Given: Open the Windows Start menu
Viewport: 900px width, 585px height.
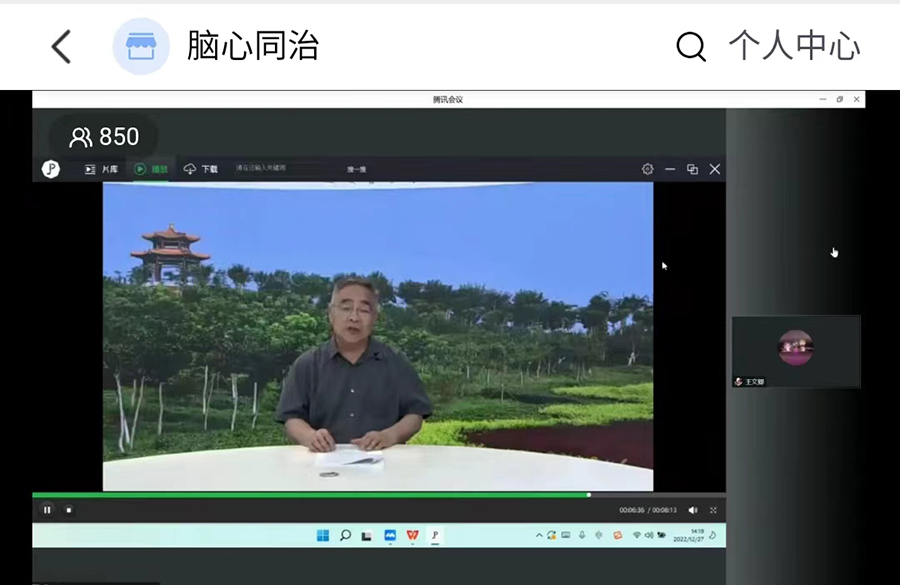Looking at the screenshot, I should (x=323, y=535).
